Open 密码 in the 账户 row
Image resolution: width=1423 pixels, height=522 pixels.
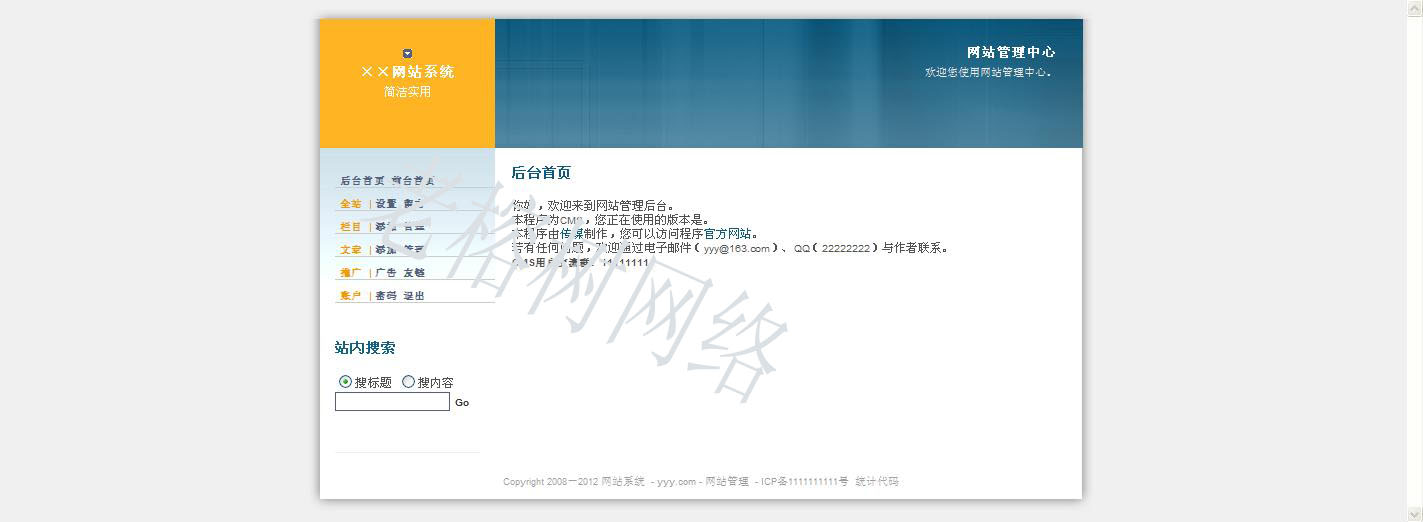pyautogui.click(x=386, y=296)
